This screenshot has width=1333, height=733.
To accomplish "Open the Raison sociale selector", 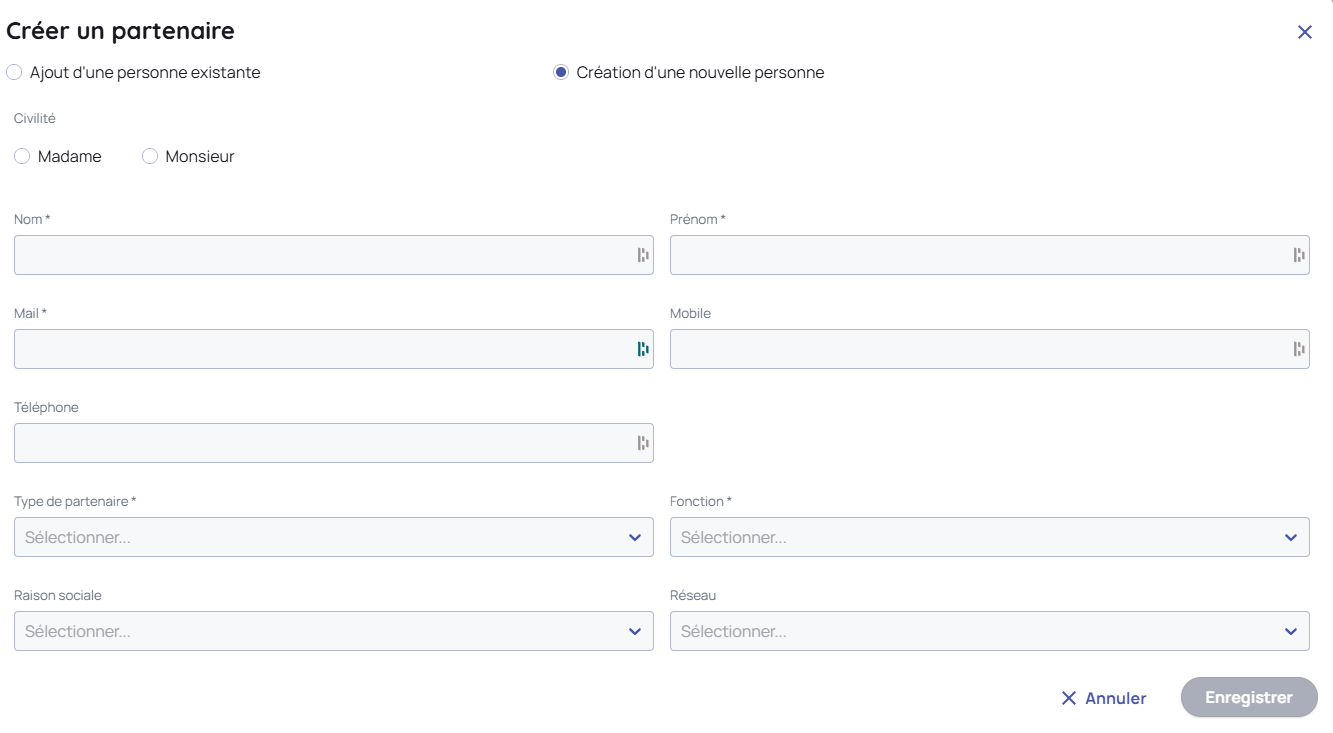I will click(333, 631).
